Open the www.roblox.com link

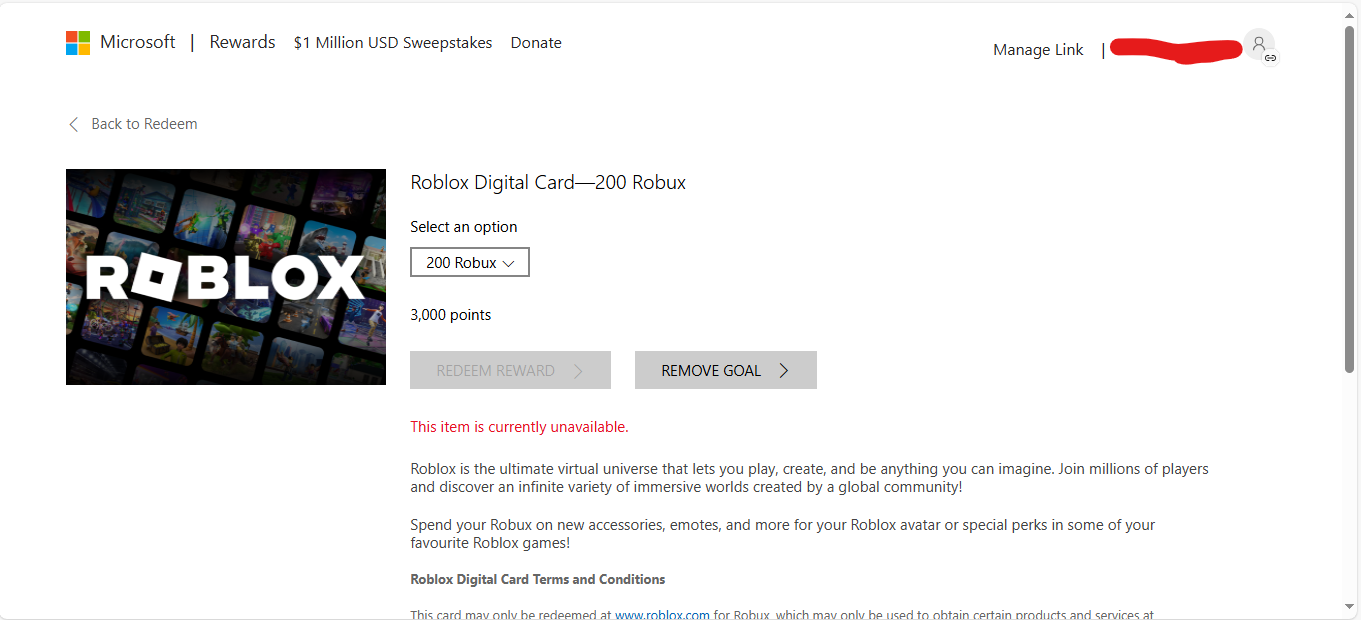tap(662, 615)
